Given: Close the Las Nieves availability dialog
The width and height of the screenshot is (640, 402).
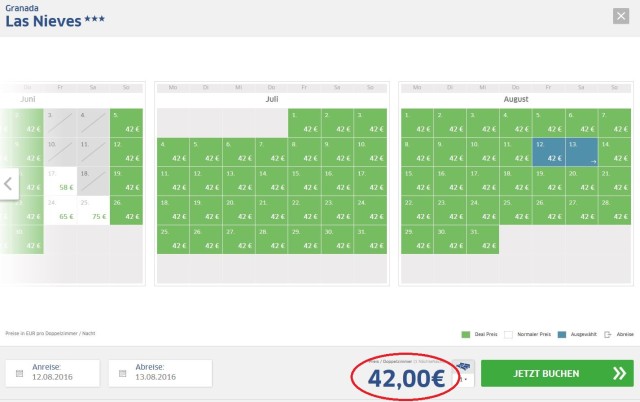Looking at the screenshot, I should coord(620,16).
